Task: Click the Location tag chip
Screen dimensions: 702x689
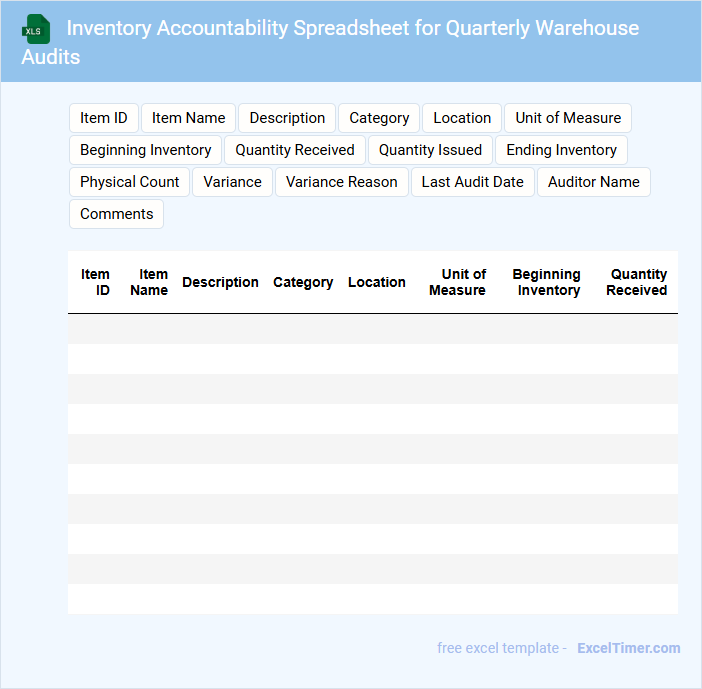Action: 462,118
